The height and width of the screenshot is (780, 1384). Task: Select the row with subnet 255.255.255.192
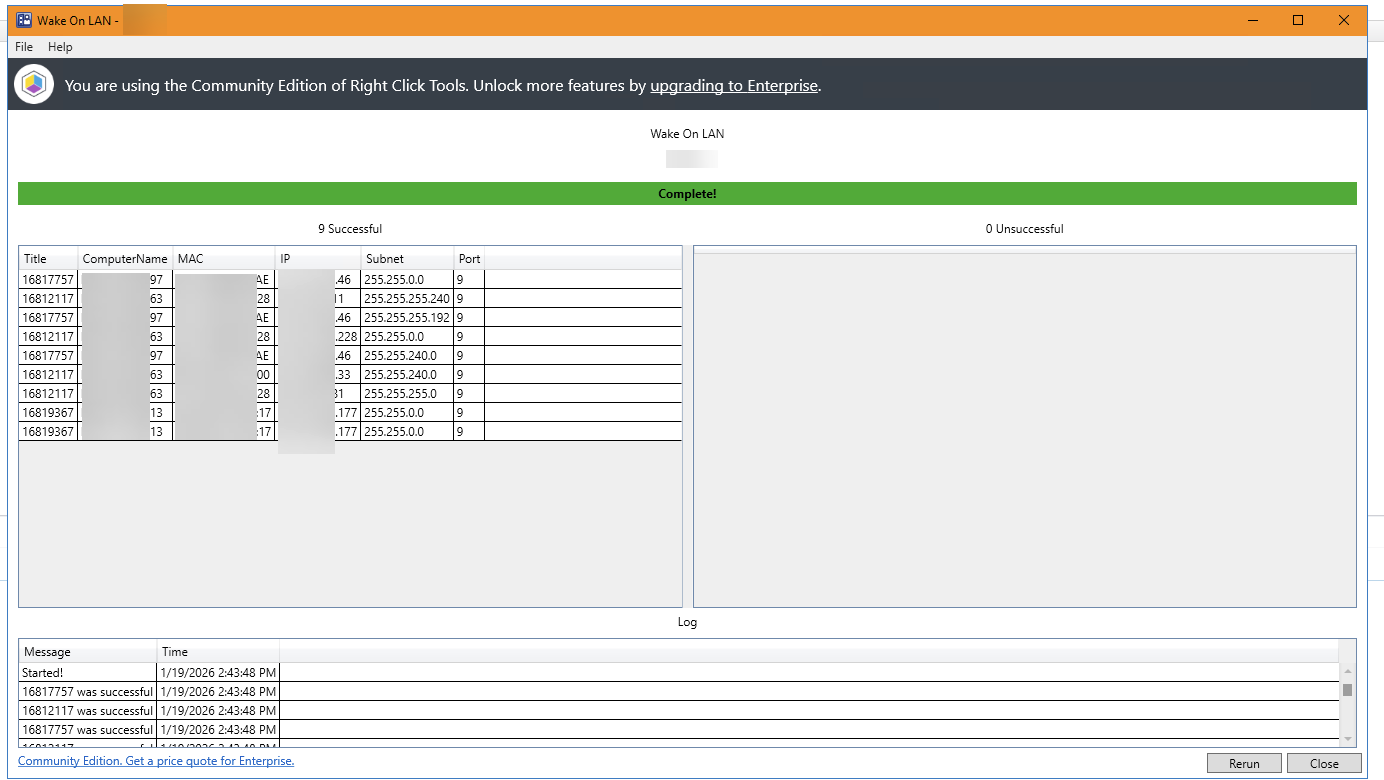point(406,318)
